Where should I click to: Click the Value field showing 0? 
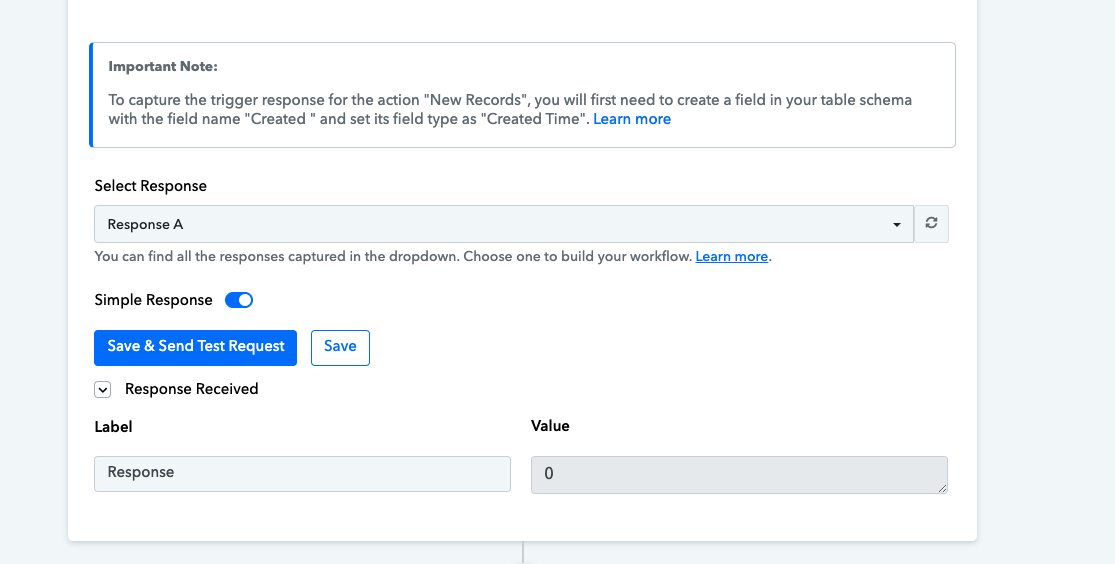[739, 474]
